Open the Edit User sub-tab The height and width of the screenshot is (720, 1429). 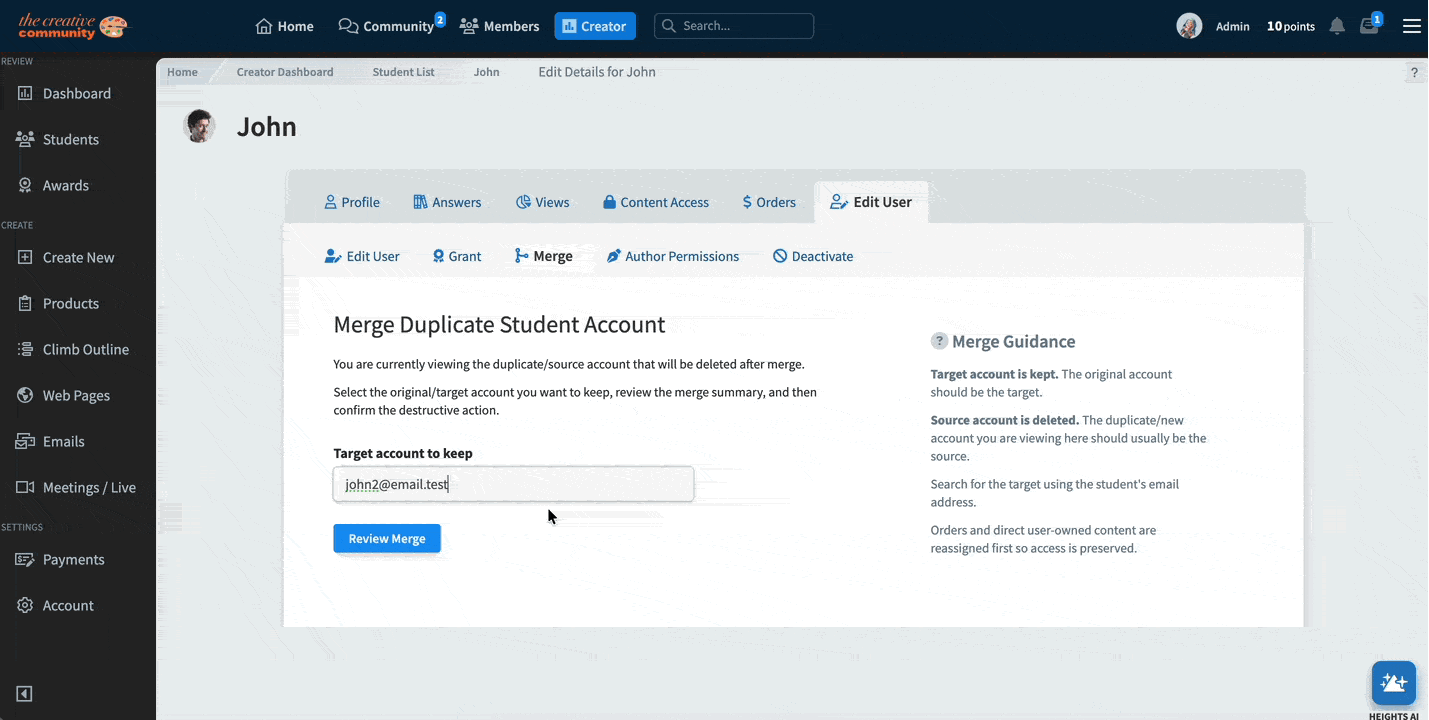(x=362, y=256)
